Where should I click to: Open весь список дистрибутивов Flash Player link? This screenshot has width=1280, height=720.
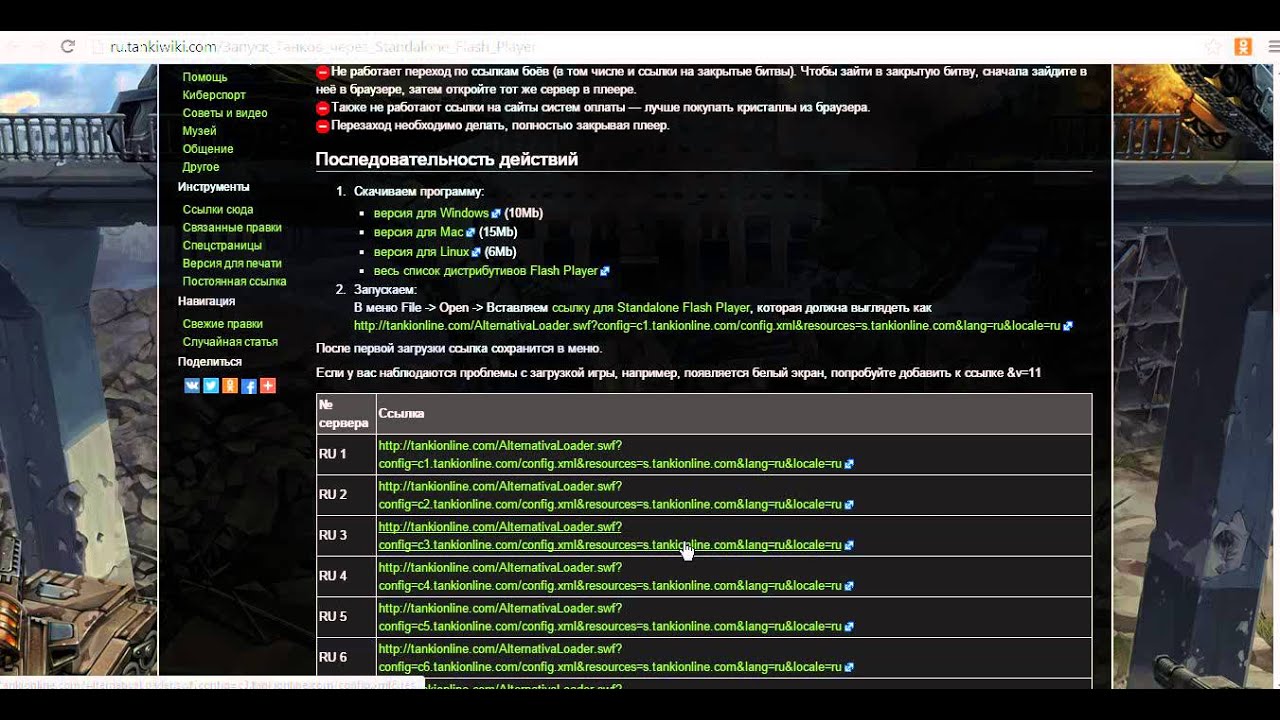[486, 270]
